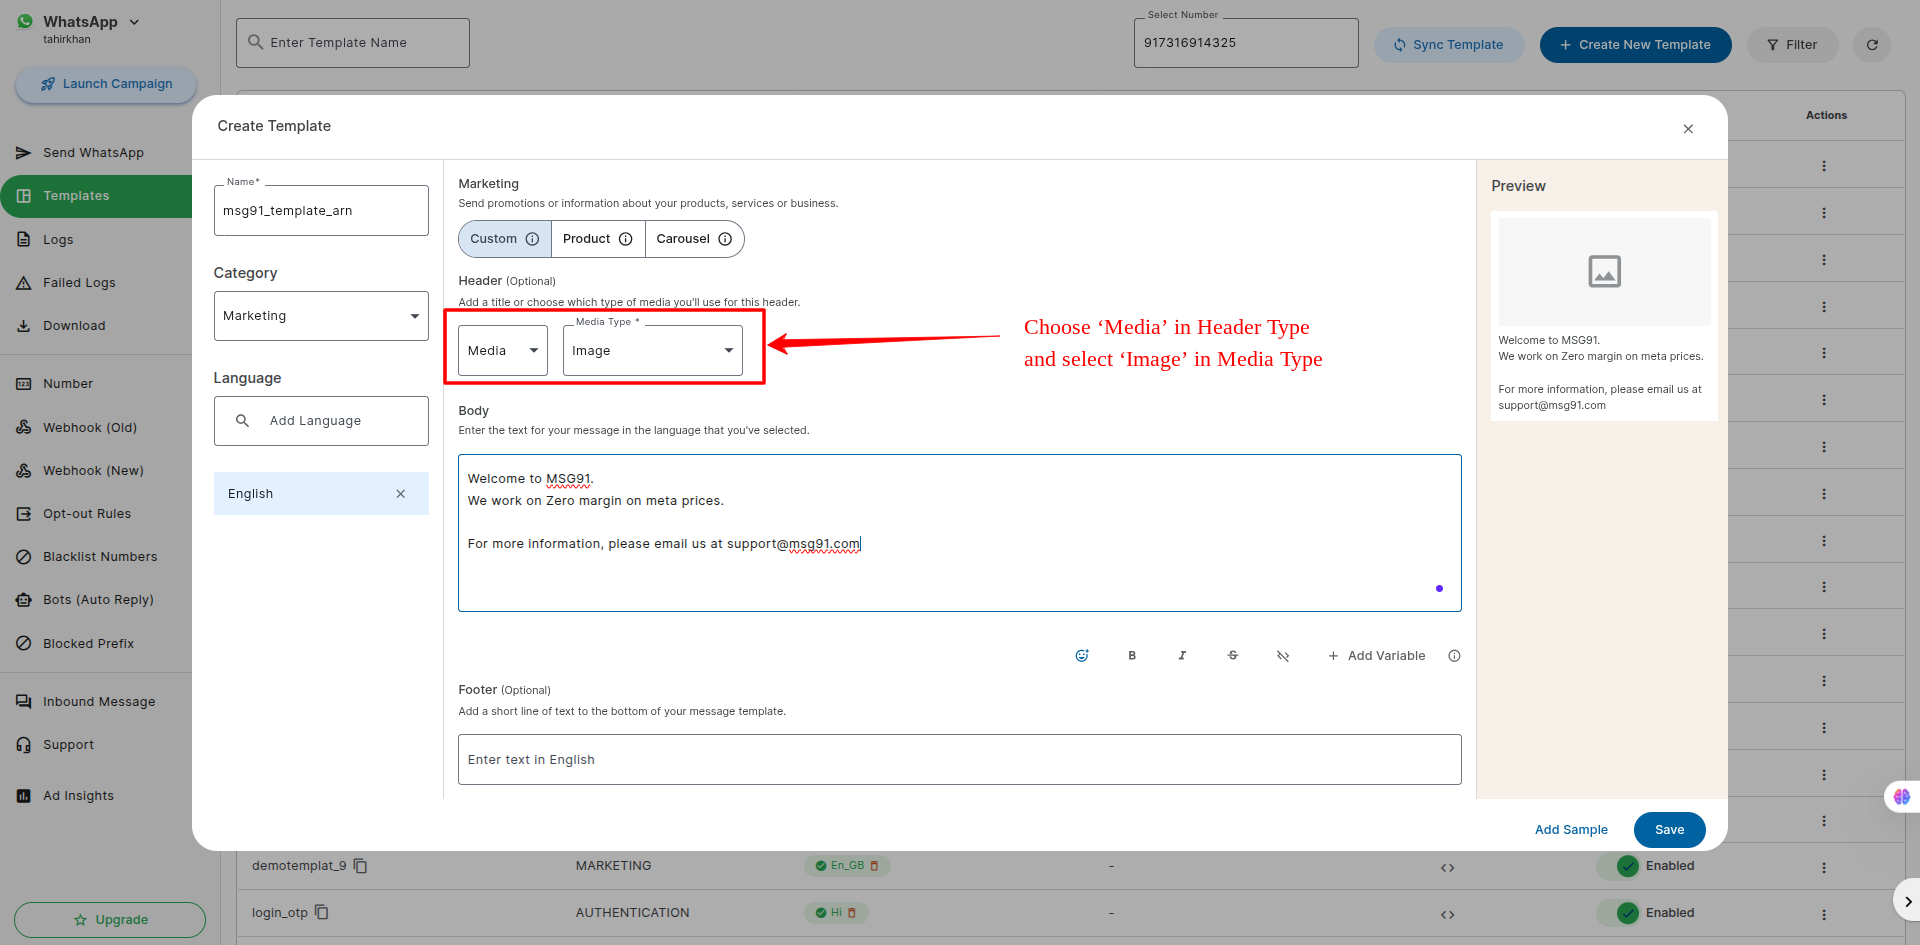The height and width of the screenshot is (945, 1920).
Task: Apply italic formatting to body text
Action: pyautogui.click(x=1182, y=656)
